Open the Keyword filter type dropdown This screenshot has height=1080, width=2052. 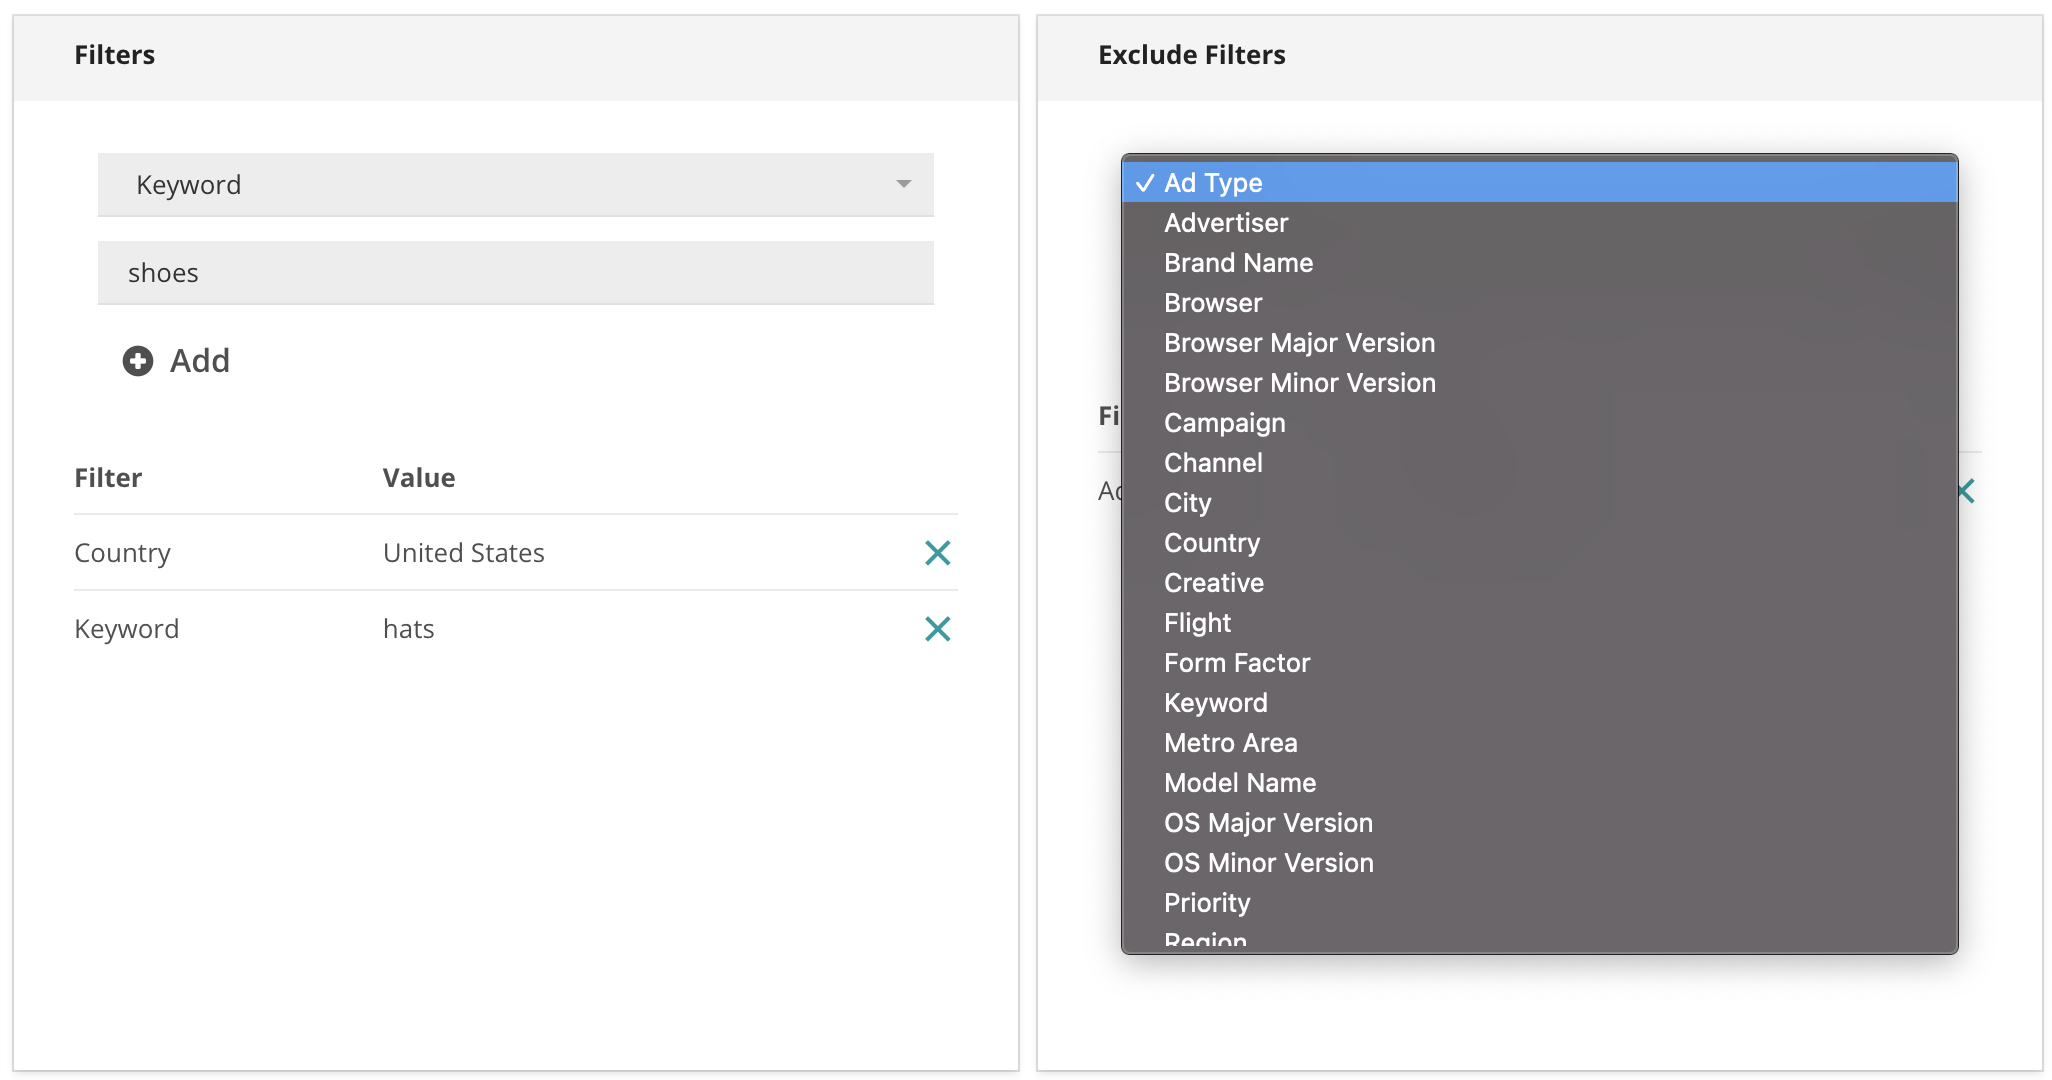(x=515, y=185)
